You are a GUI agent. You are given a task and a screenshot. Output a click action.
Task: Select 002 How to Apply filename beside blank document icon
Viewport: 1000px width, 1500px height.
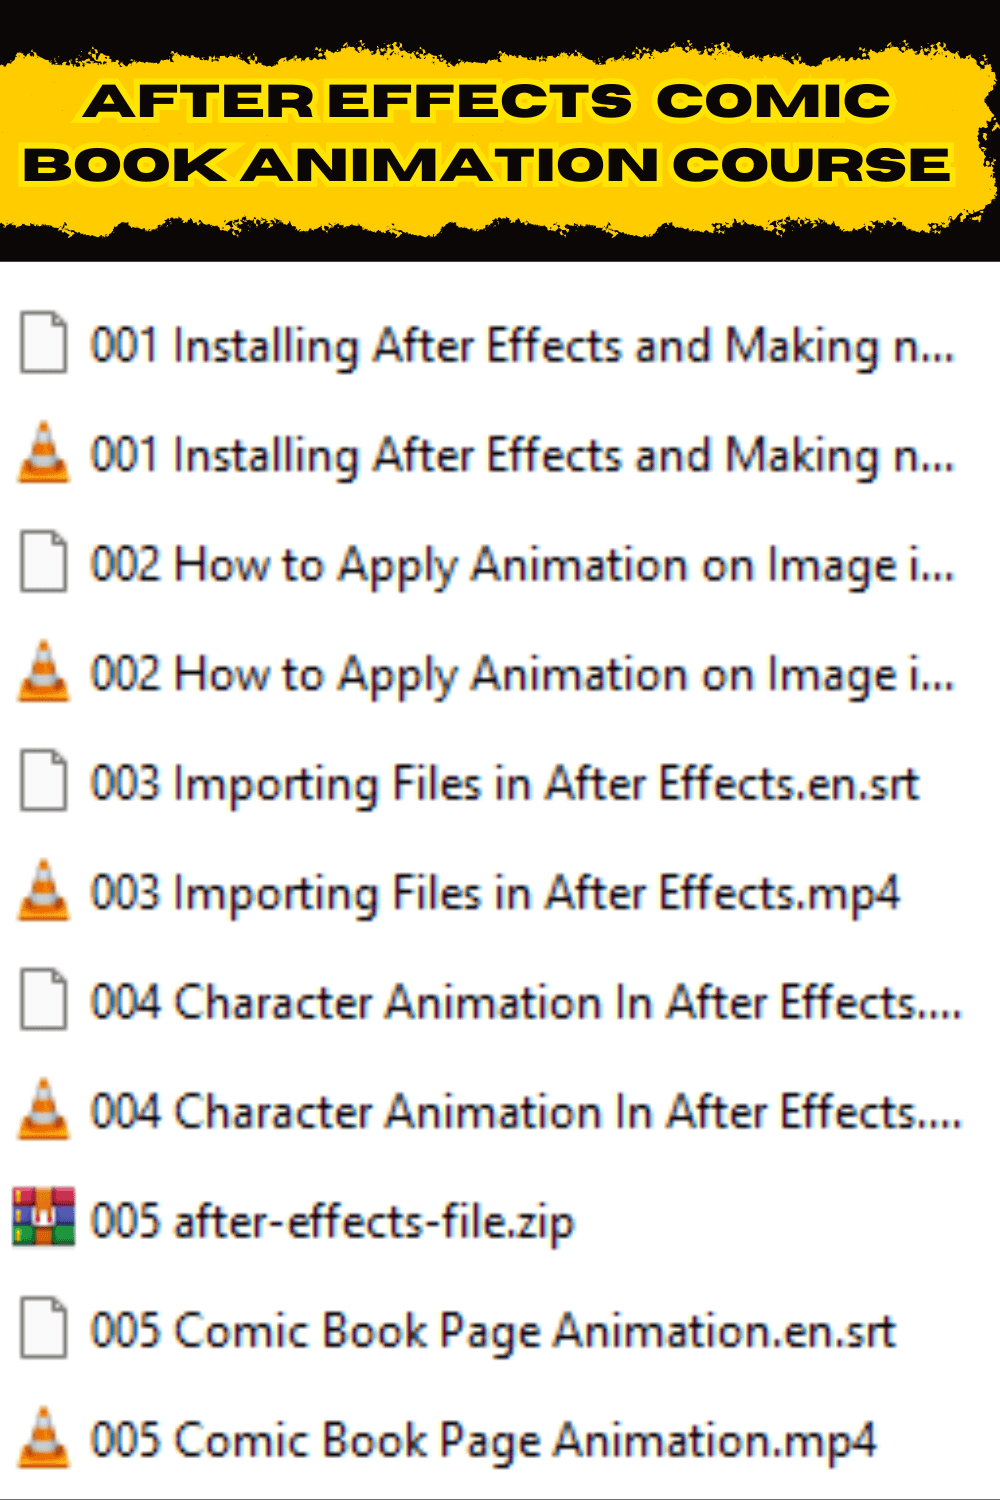click(x=523, y=566)
